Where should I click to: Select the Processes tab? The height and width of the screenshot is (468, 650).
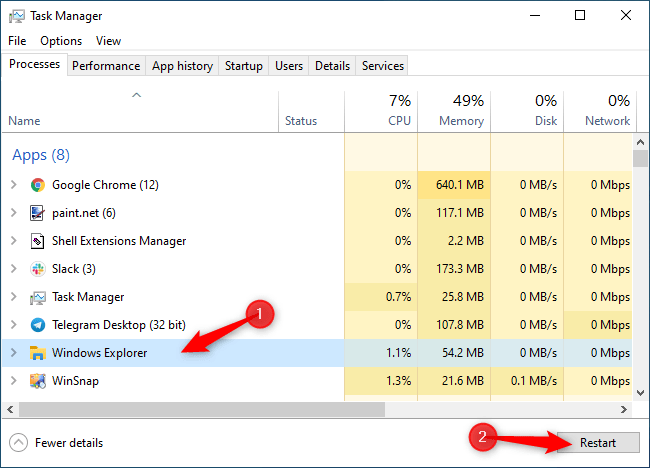[x=34, y=64]
